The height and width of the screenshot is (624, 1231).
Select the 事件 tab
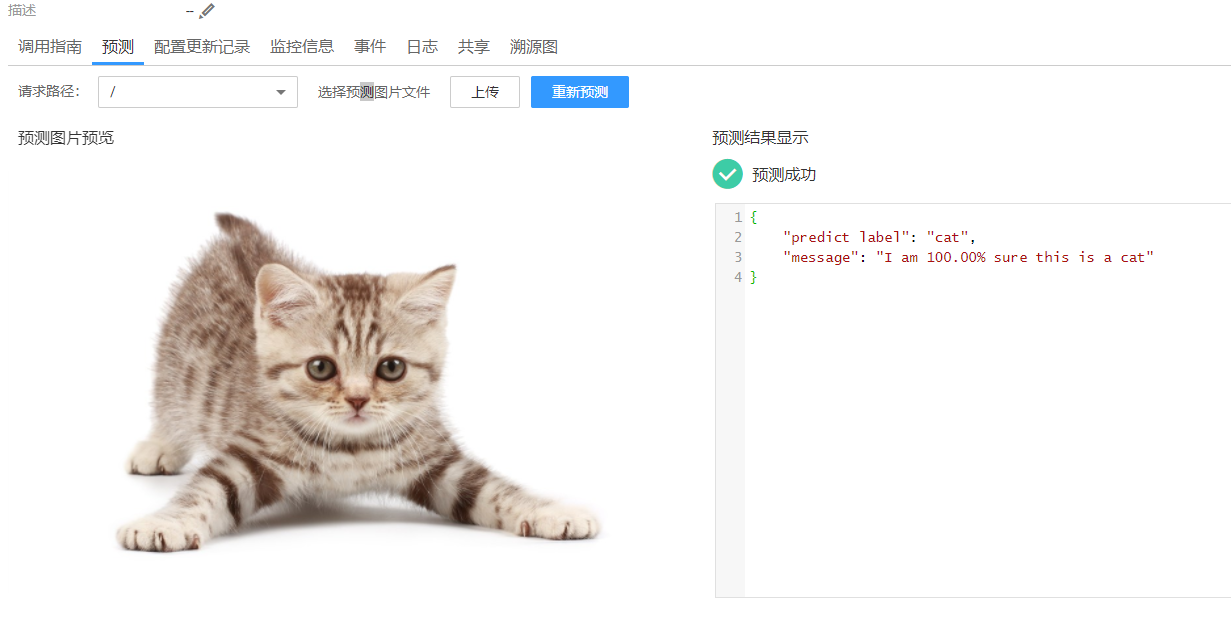[x=370, y=46]
